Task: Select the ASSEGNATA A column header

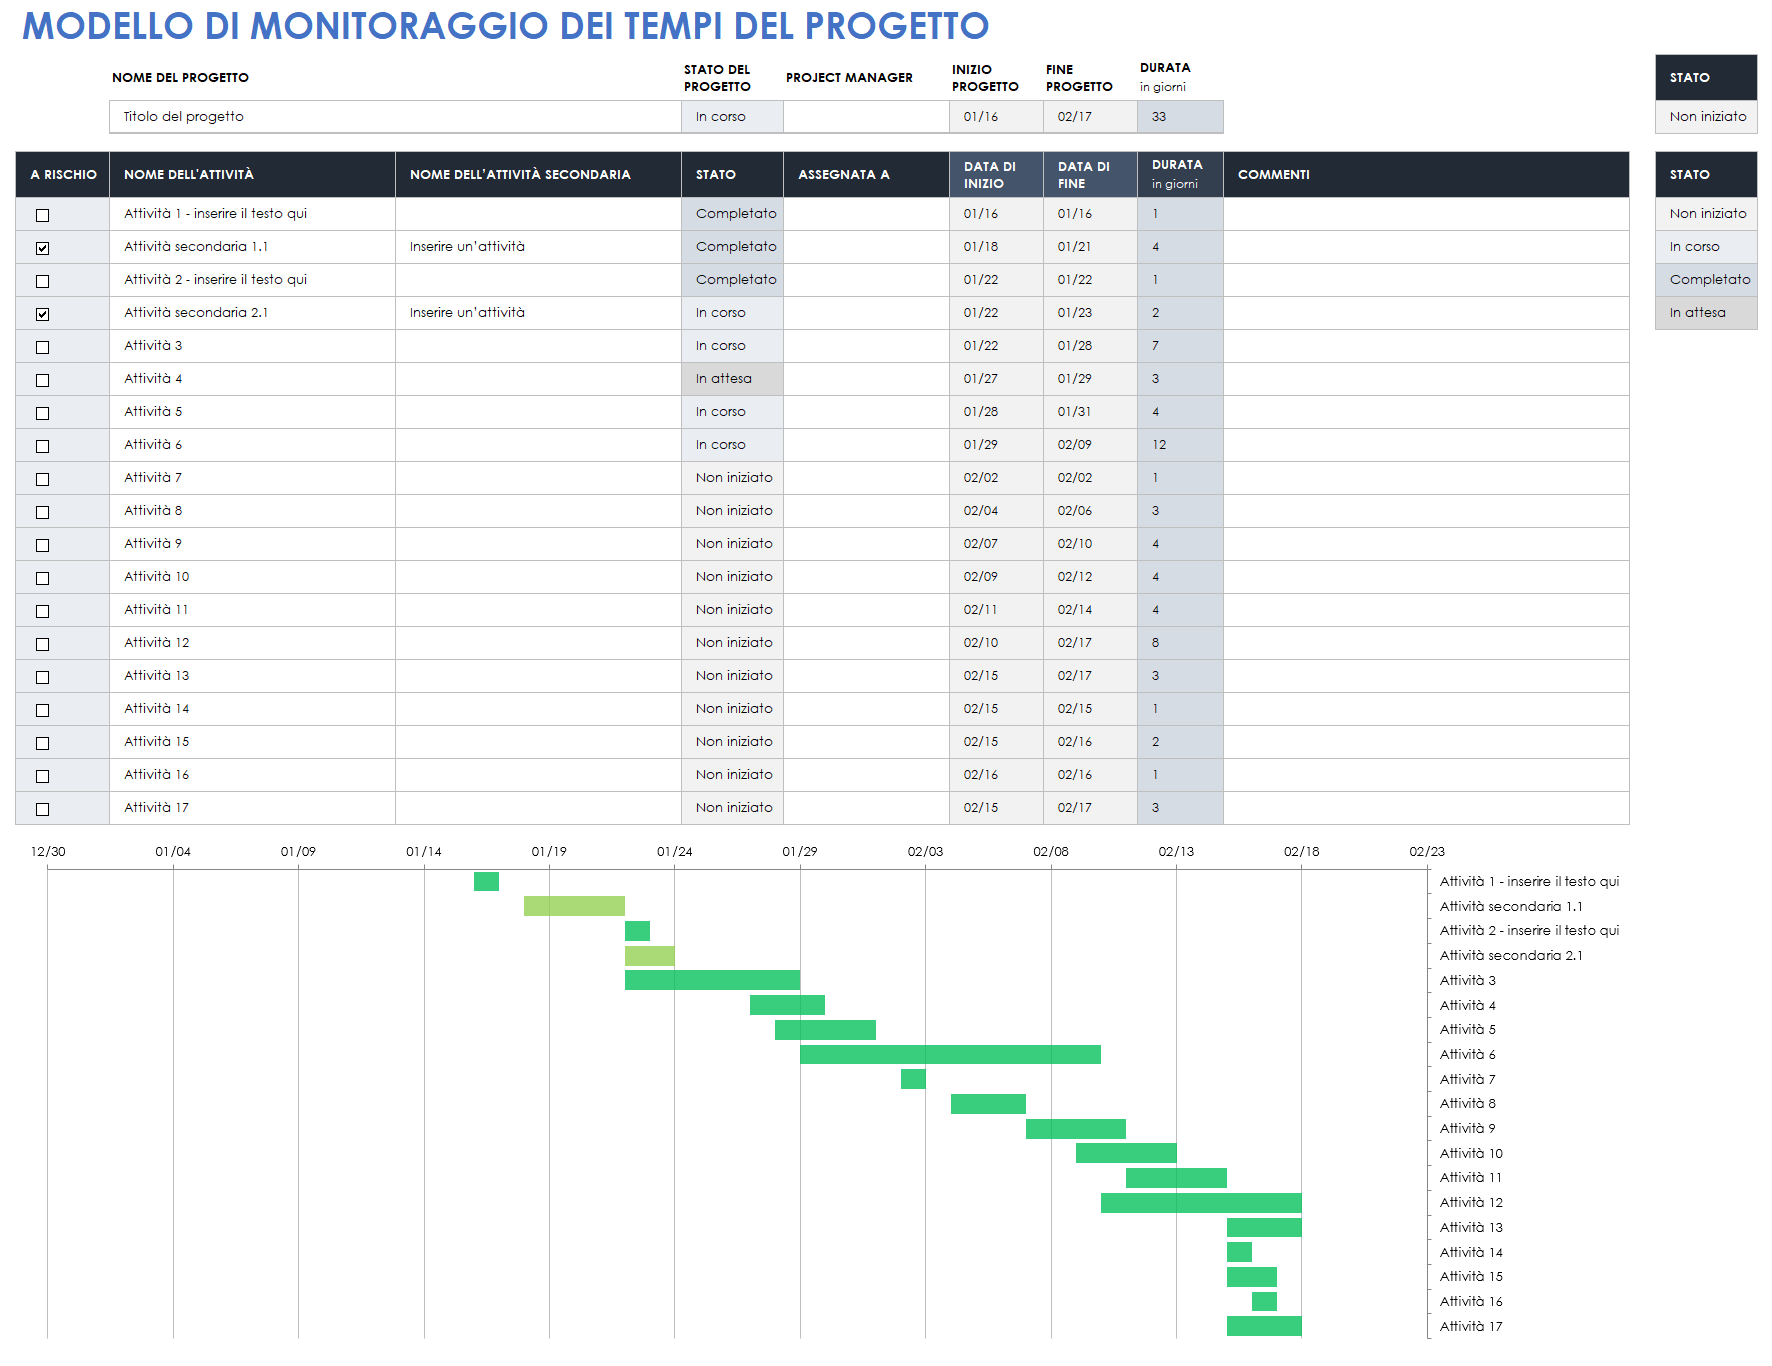Action: tap(866, 174)
